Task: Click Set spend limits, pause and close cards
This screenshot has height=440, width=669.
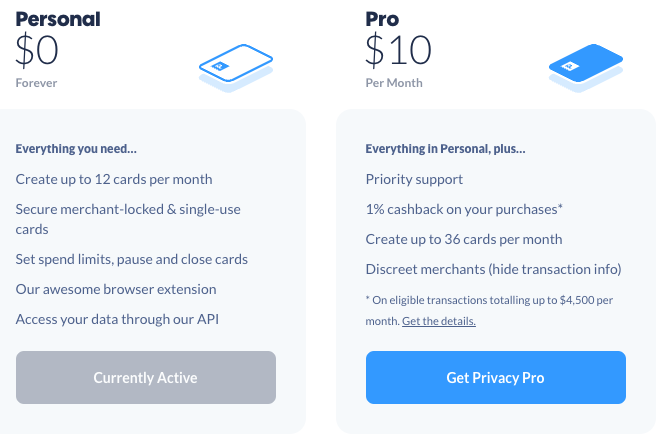Action: click(x=132, y=259)
